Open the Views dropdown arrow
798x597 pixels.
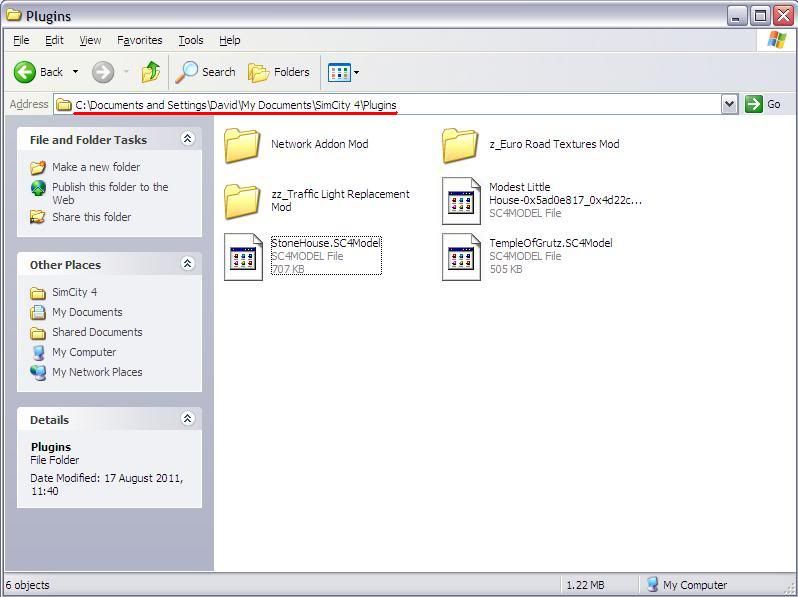click(356, 72)
